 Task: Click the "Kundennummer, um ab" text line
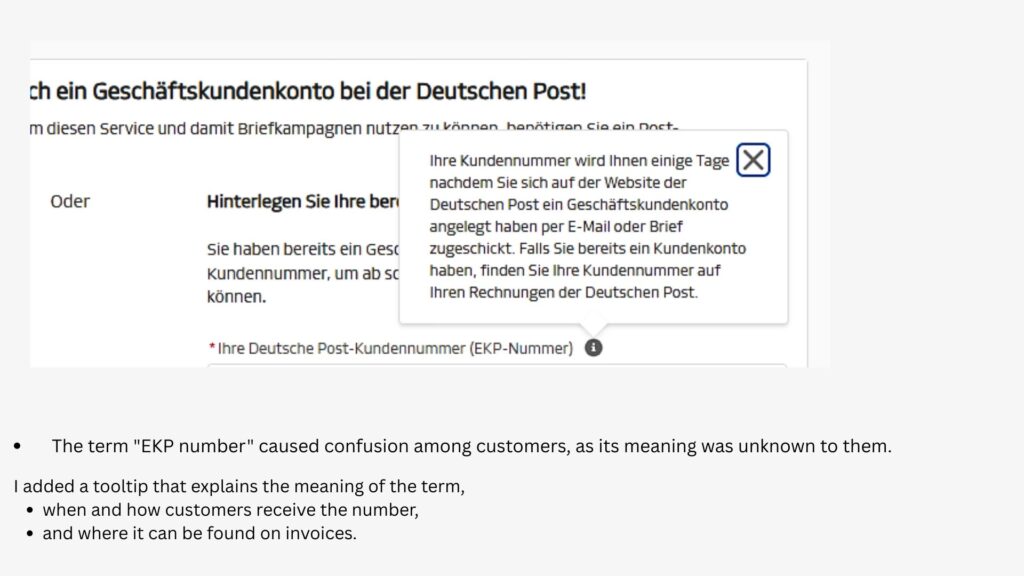tap(302, 273)
